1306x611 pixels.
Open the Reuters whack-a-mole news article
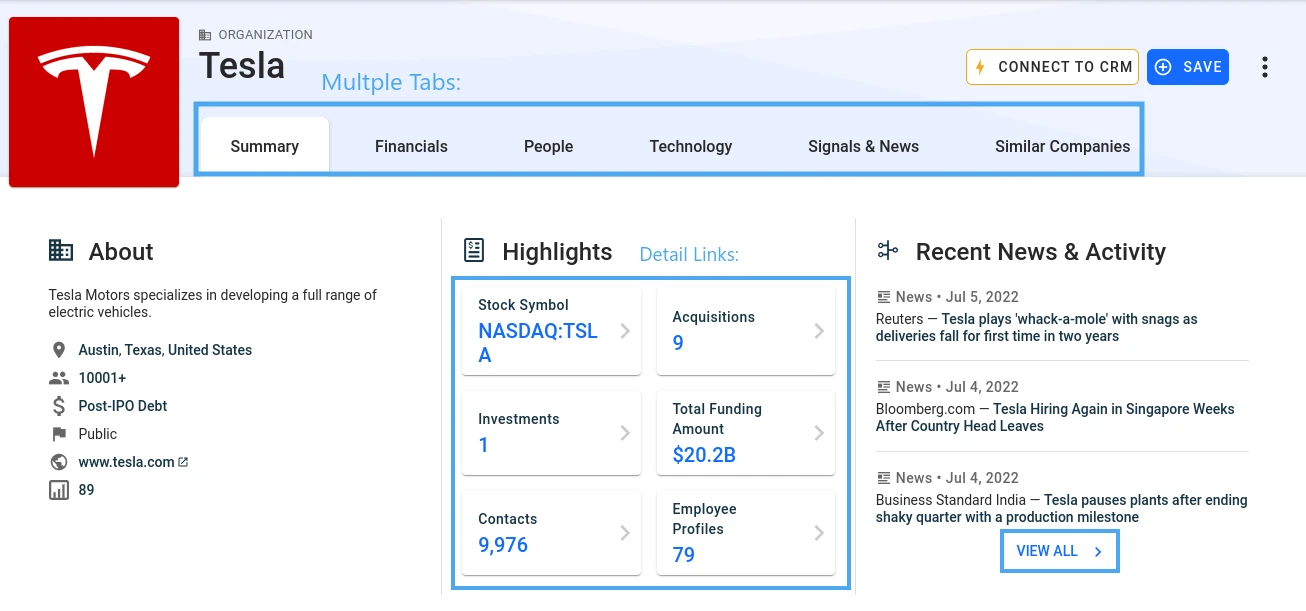pyautogui.click(x=1036, y=328)
